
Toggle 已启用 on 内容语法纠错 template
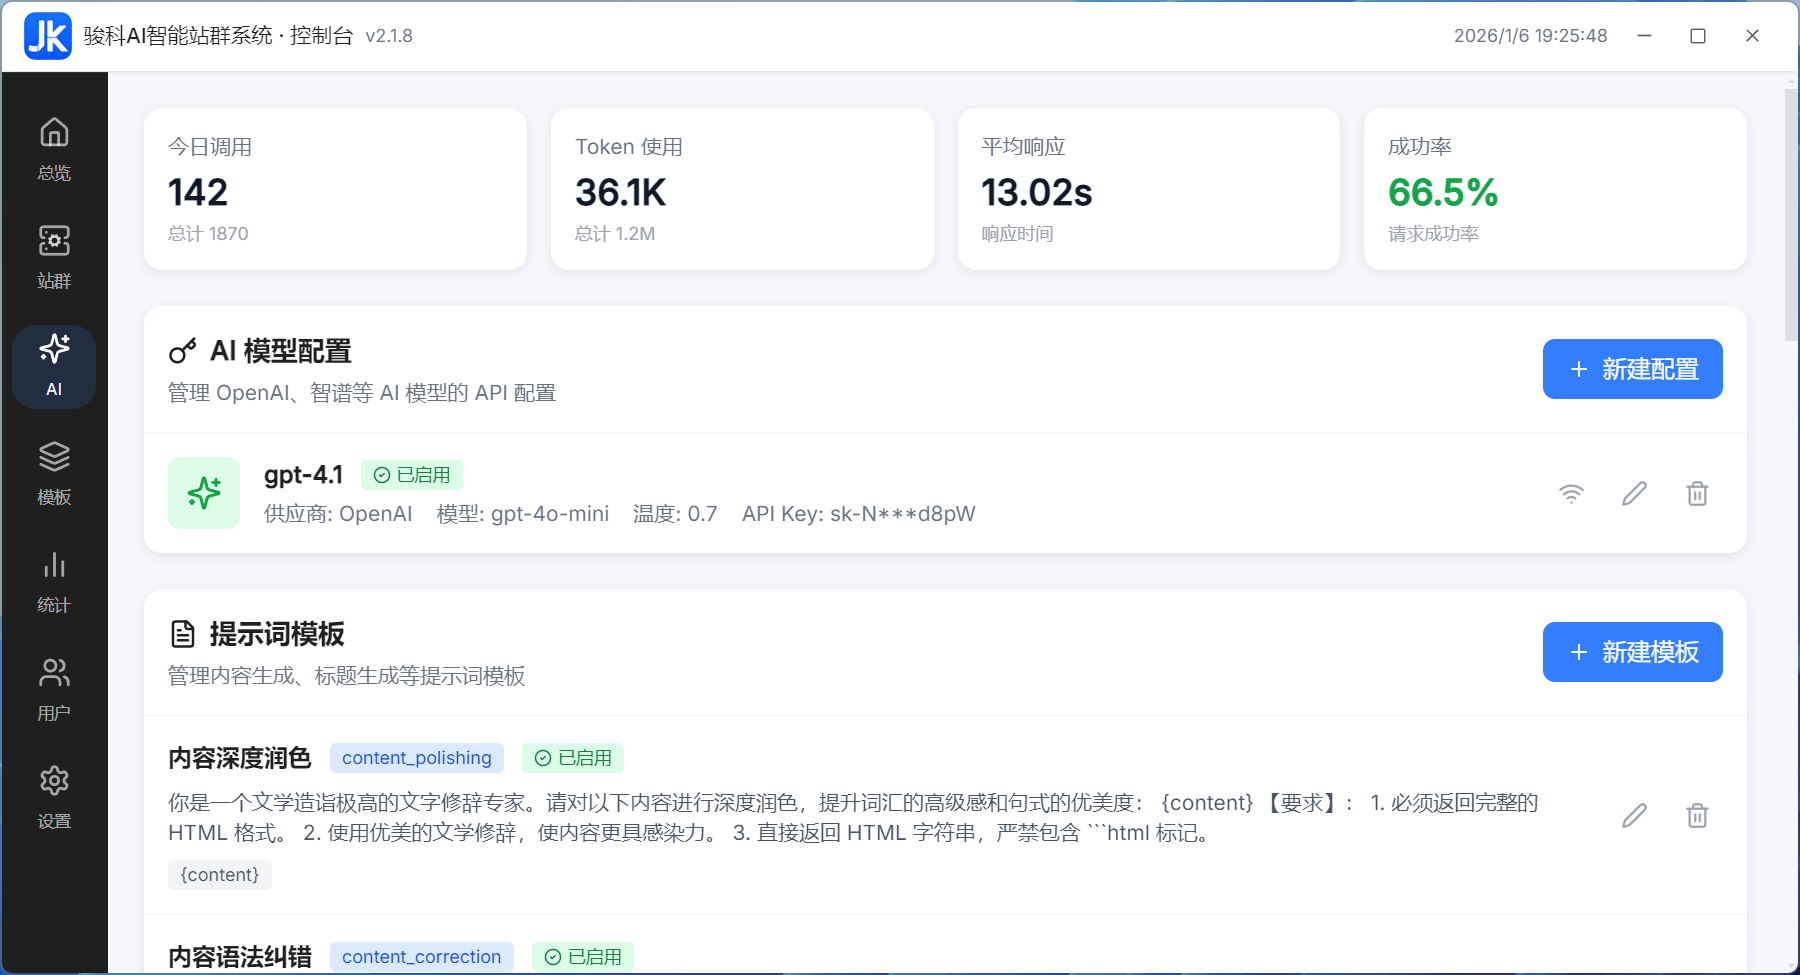click(x=583, y=956)
